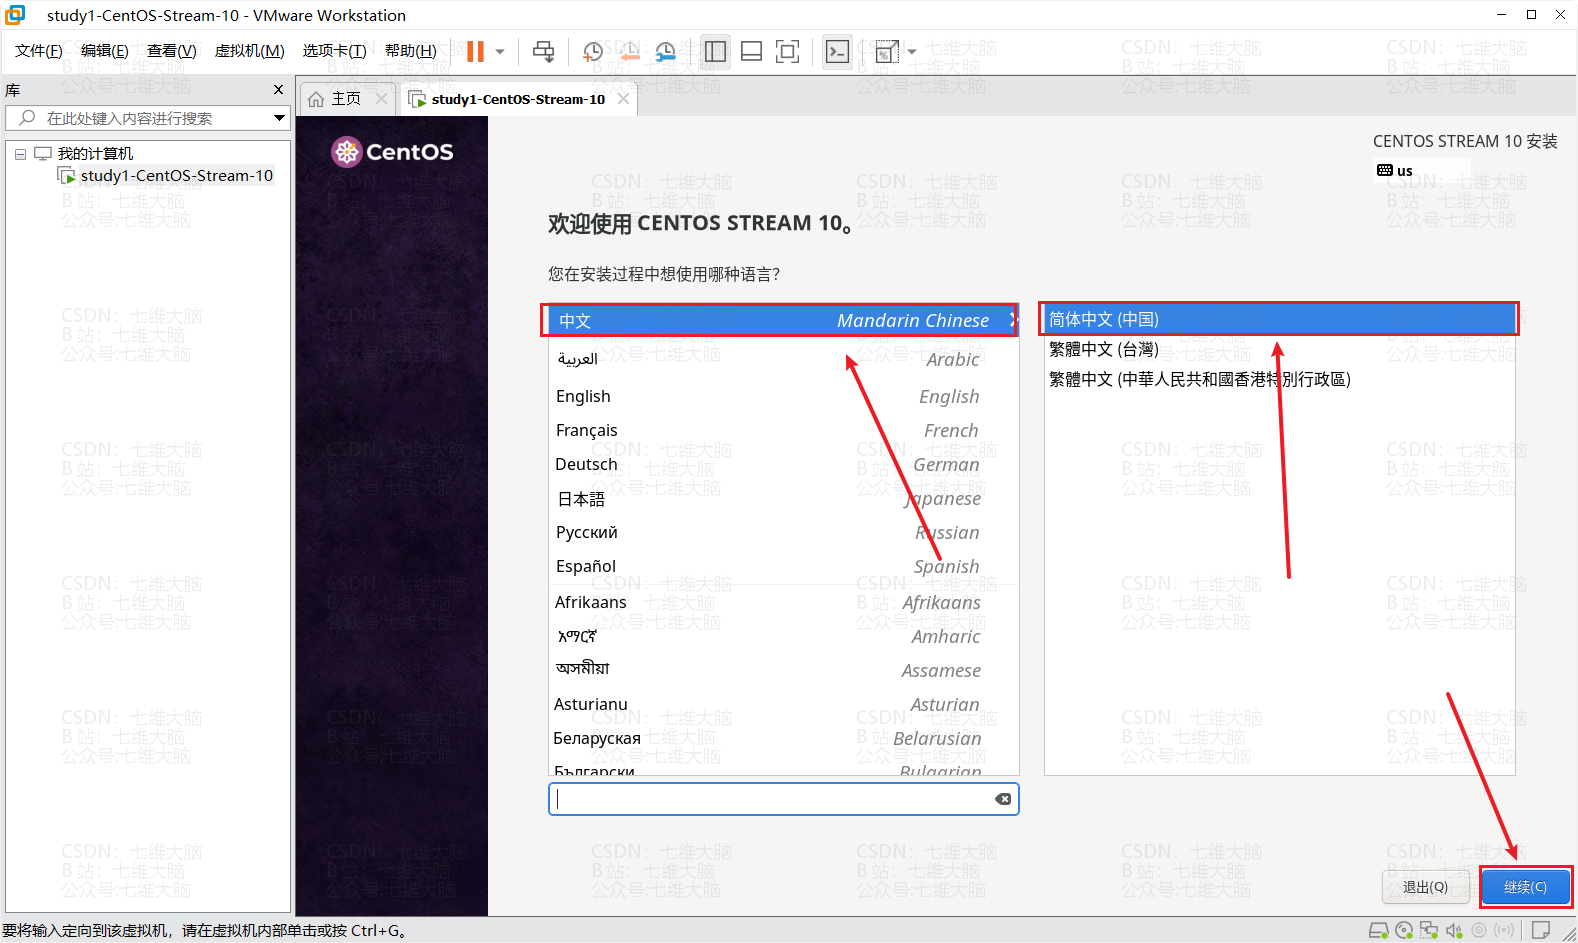
Task: Select Deutsch in the language list
Action: pyautogui.click(x=783, y=464)
